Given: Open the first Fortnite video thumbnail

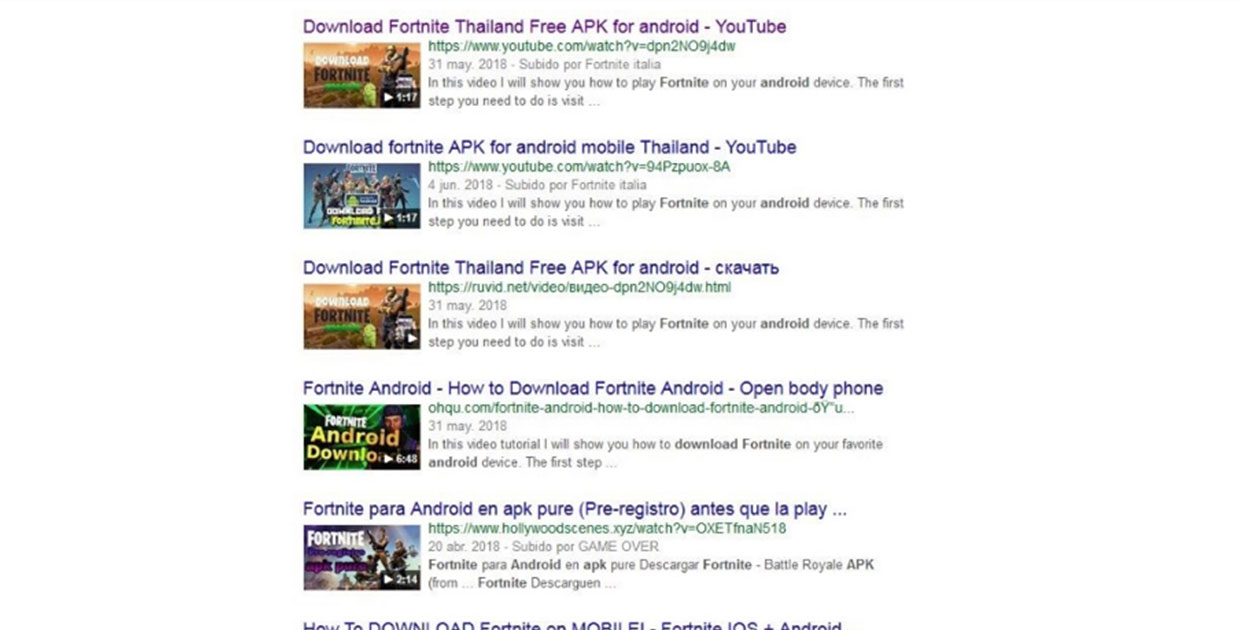Looking at the screenshot, I should point(362,75).
